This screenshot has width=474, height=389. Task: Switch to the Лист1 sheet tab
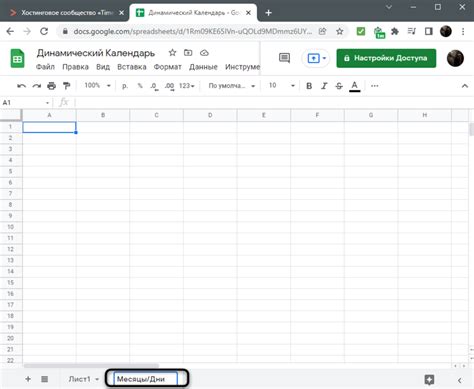coord(79,379)
